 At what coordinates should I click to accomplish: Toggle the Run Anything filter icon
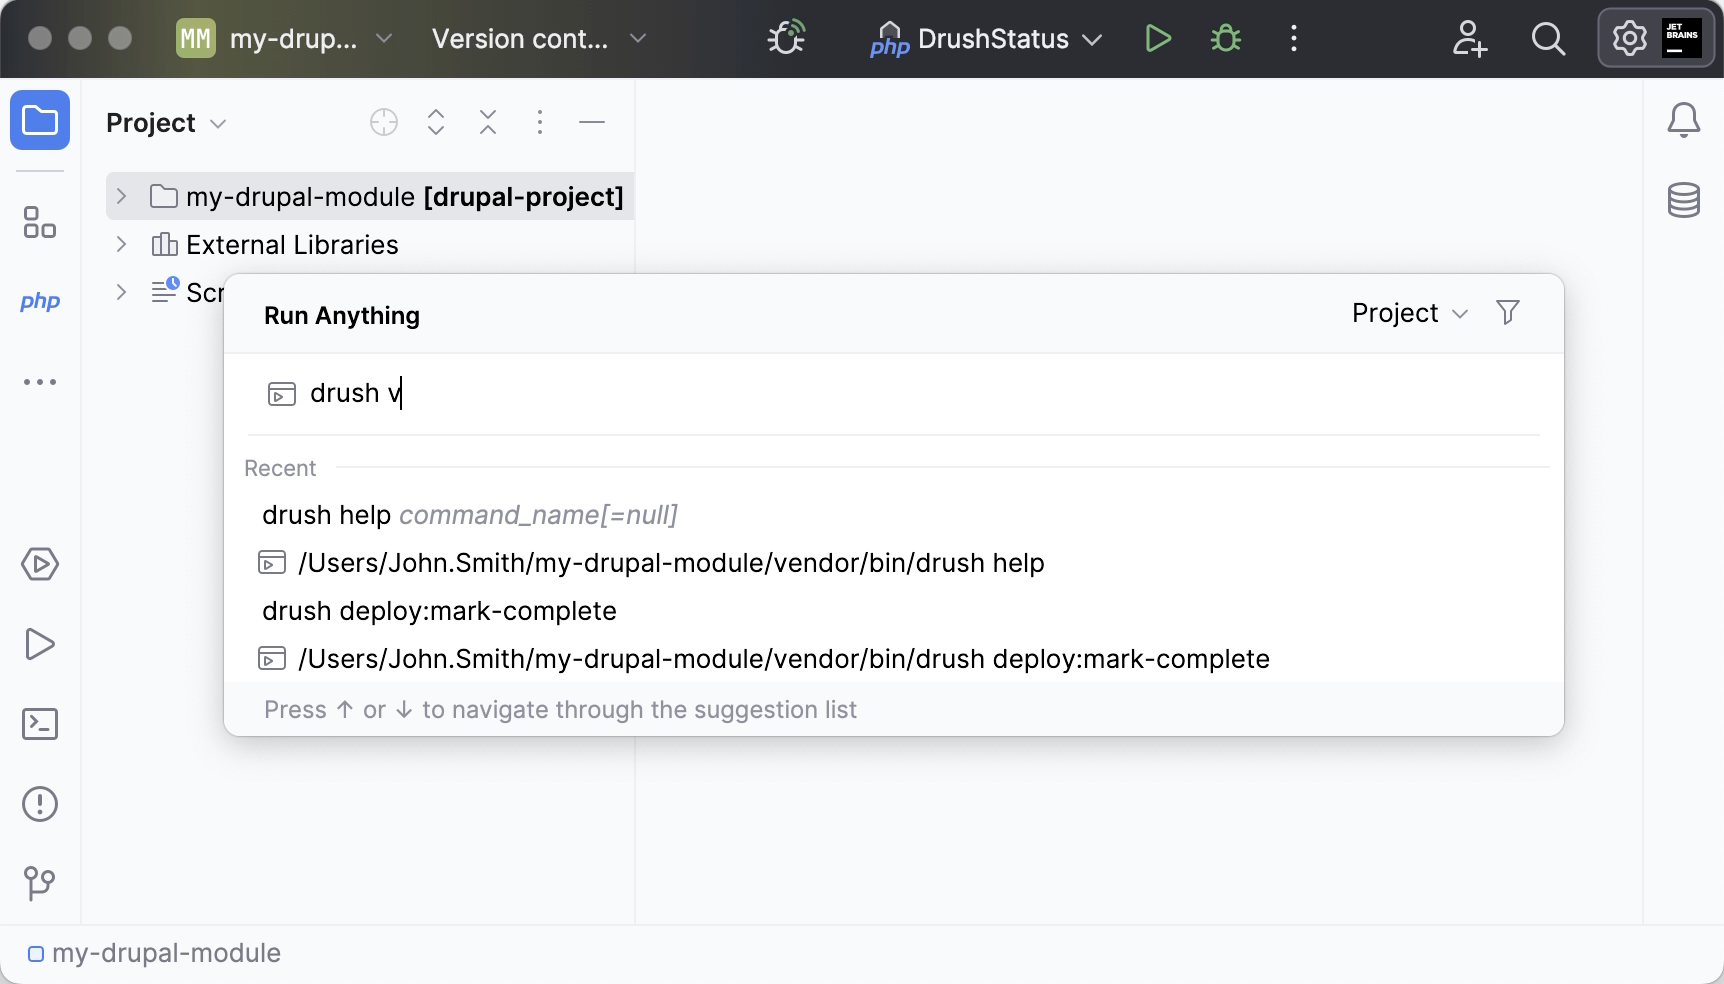[x=1507, y=313]
